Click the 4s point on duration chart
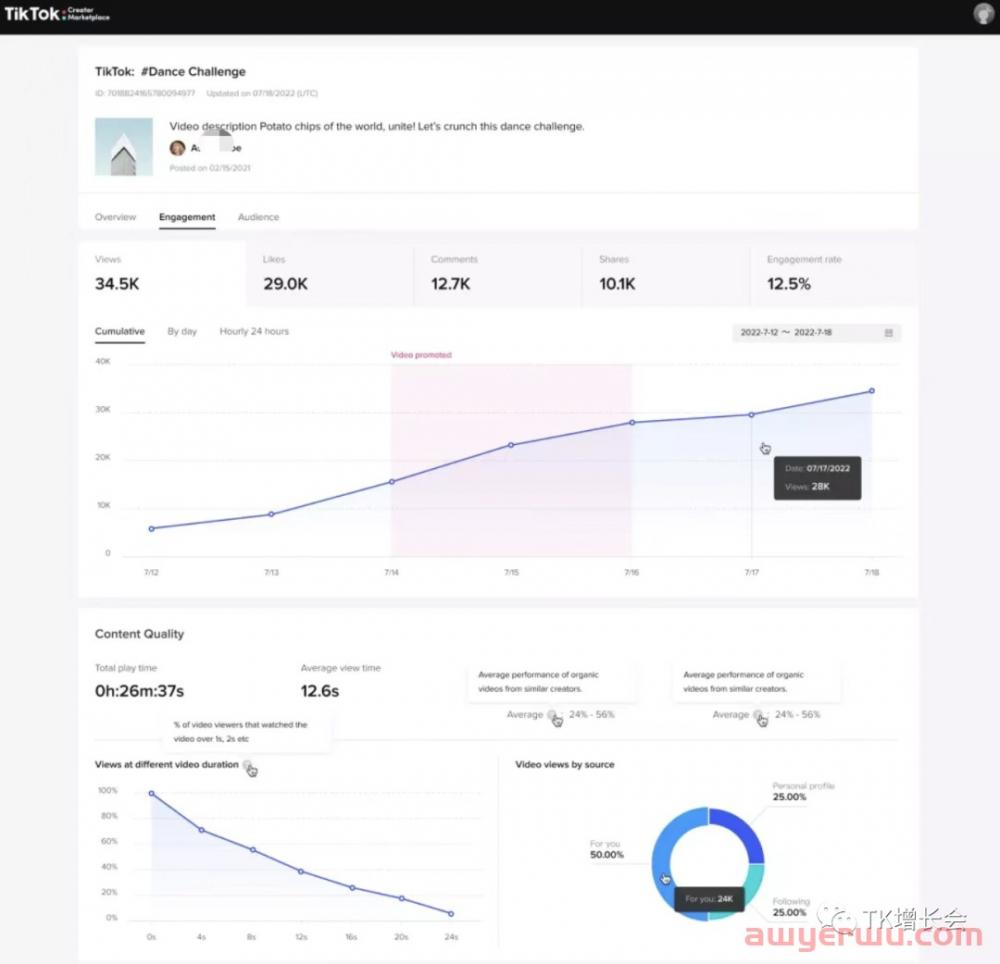Viewport: 1000px width, 964px height. (x=202, y=830)
